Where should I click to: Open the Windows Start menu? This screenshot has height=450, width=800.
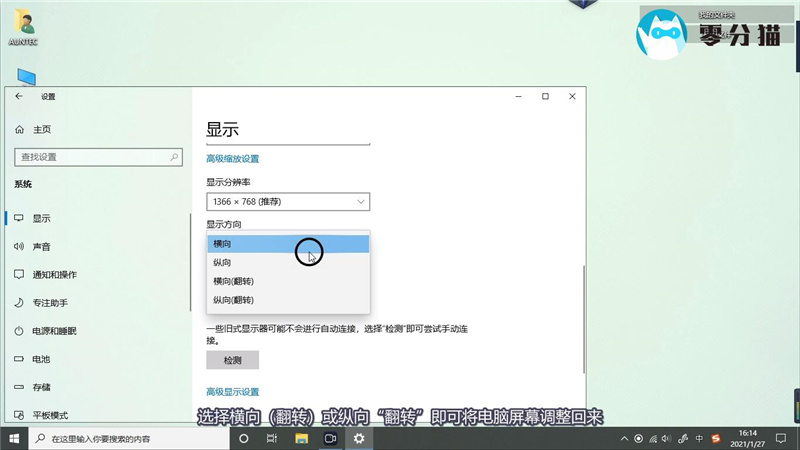[x=14, y=438]
